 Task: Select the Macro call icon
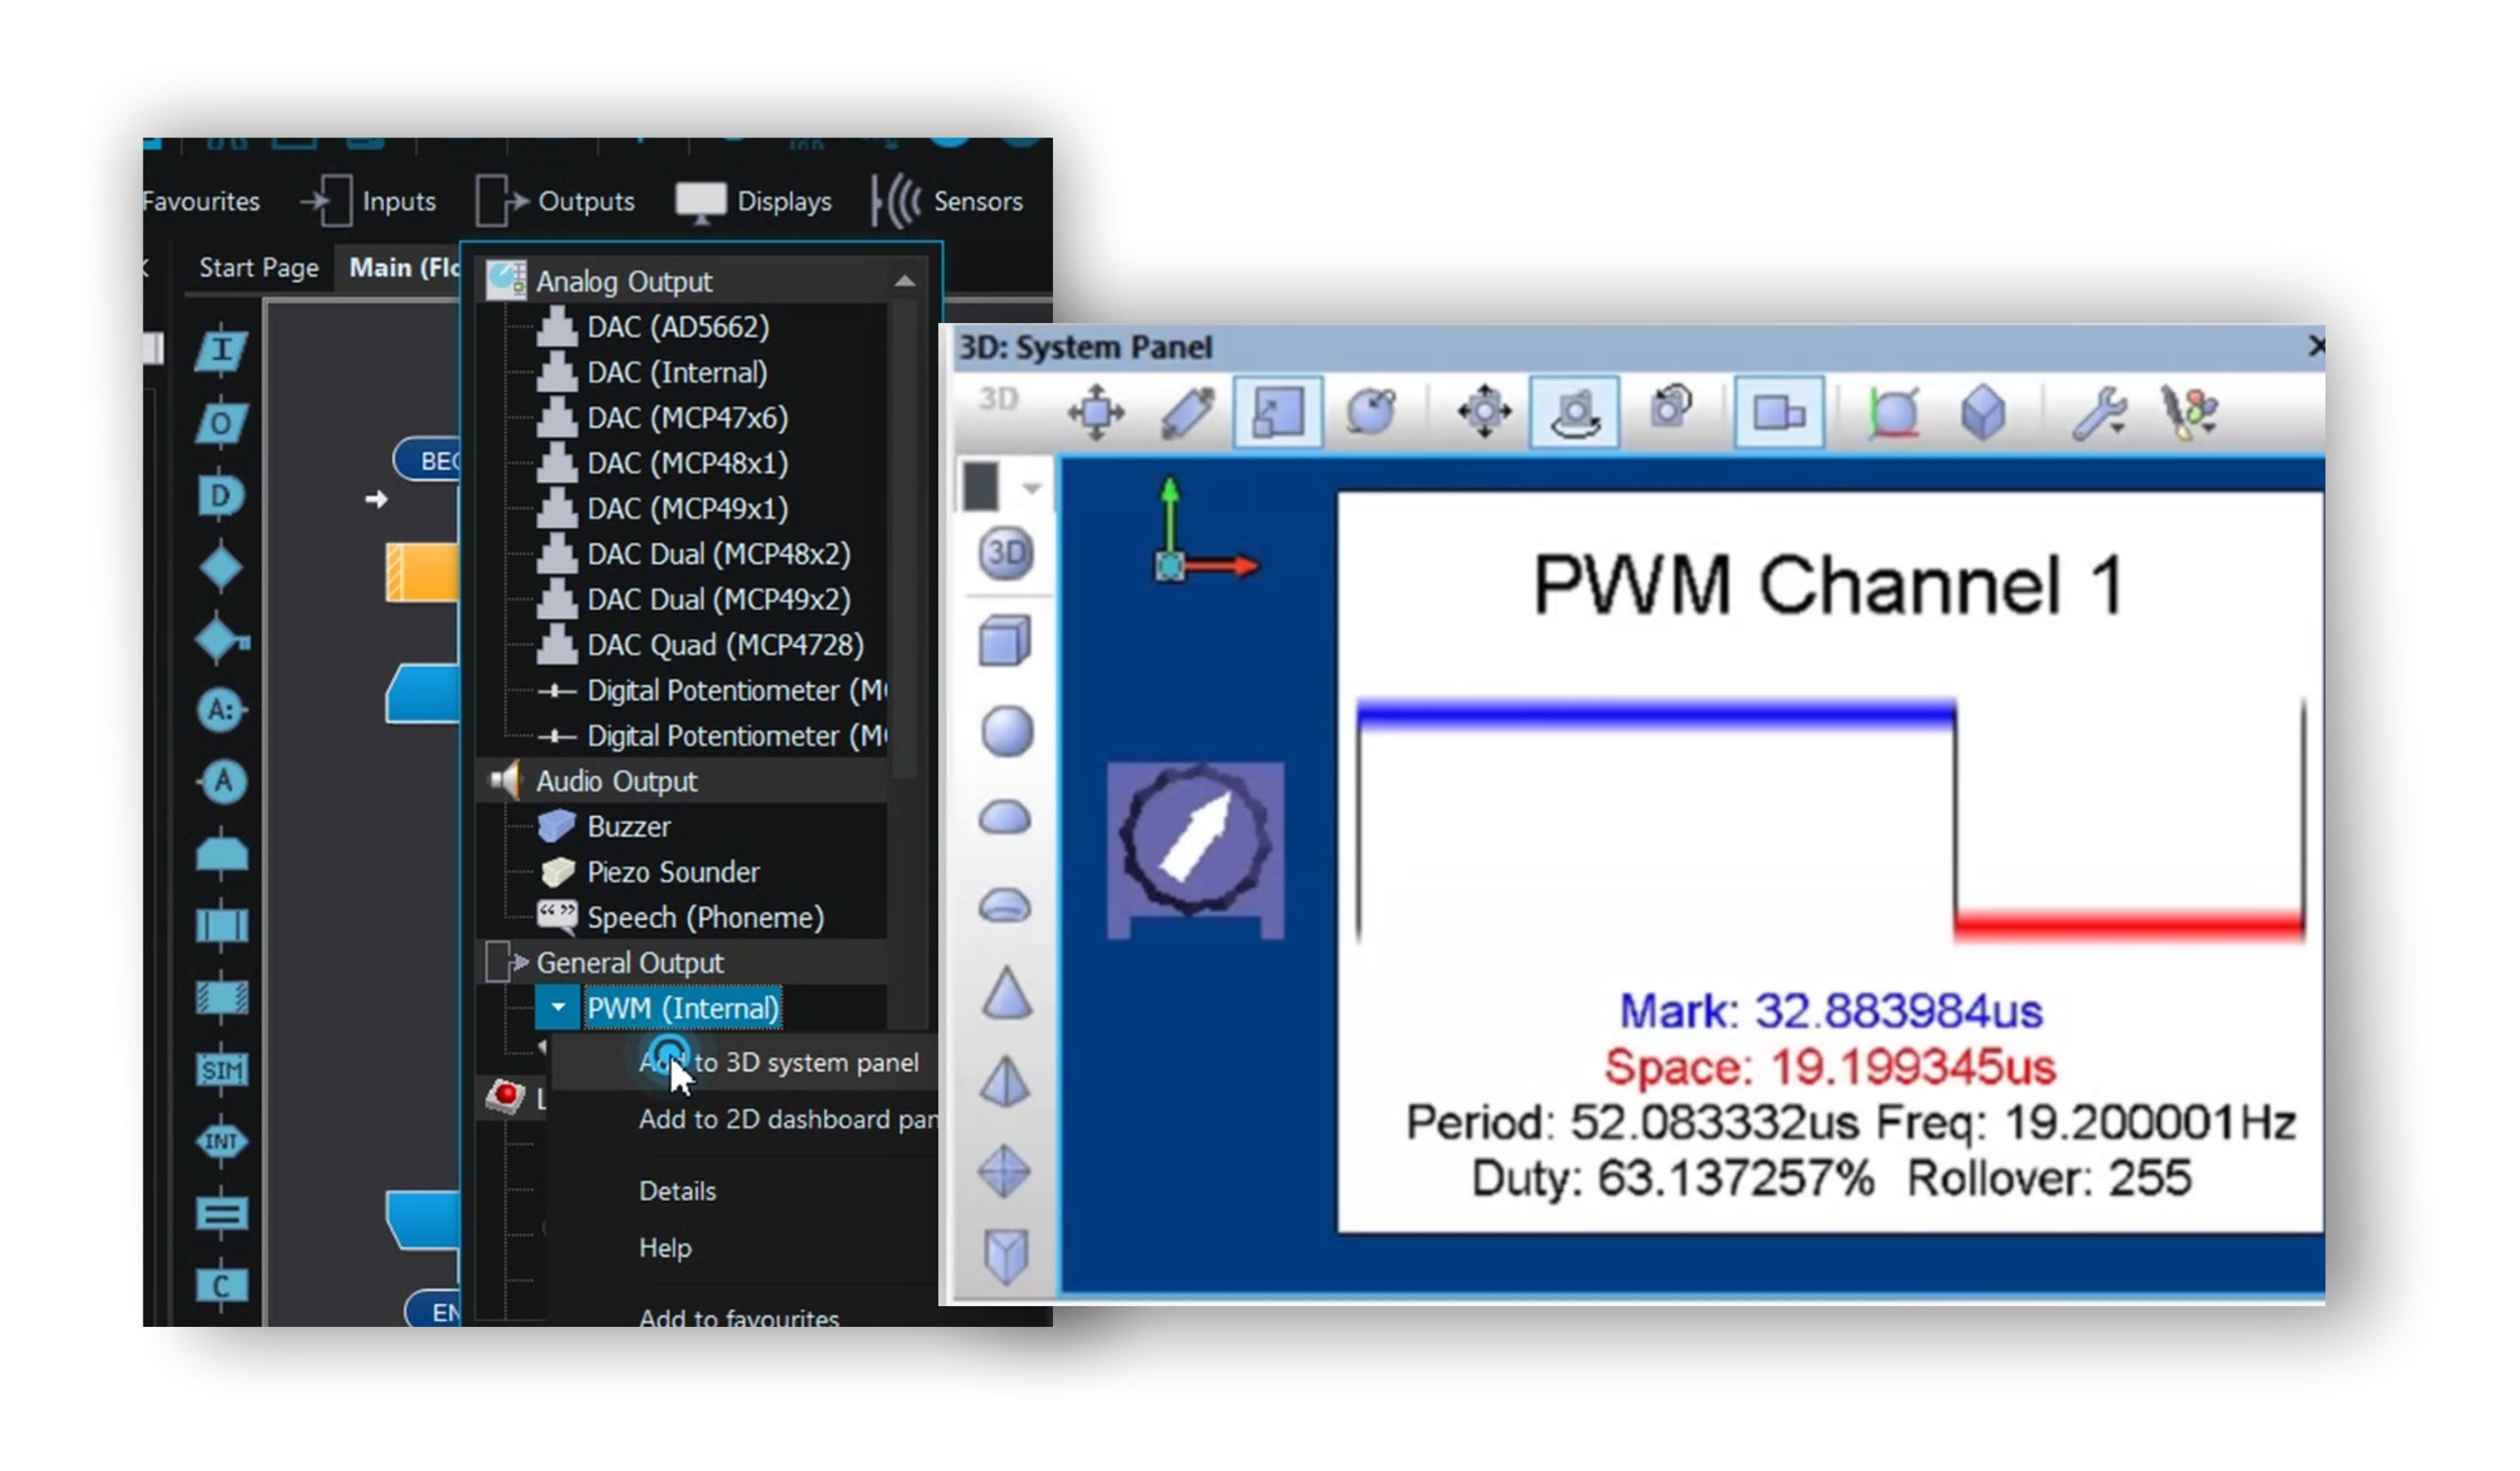(221, 926)
